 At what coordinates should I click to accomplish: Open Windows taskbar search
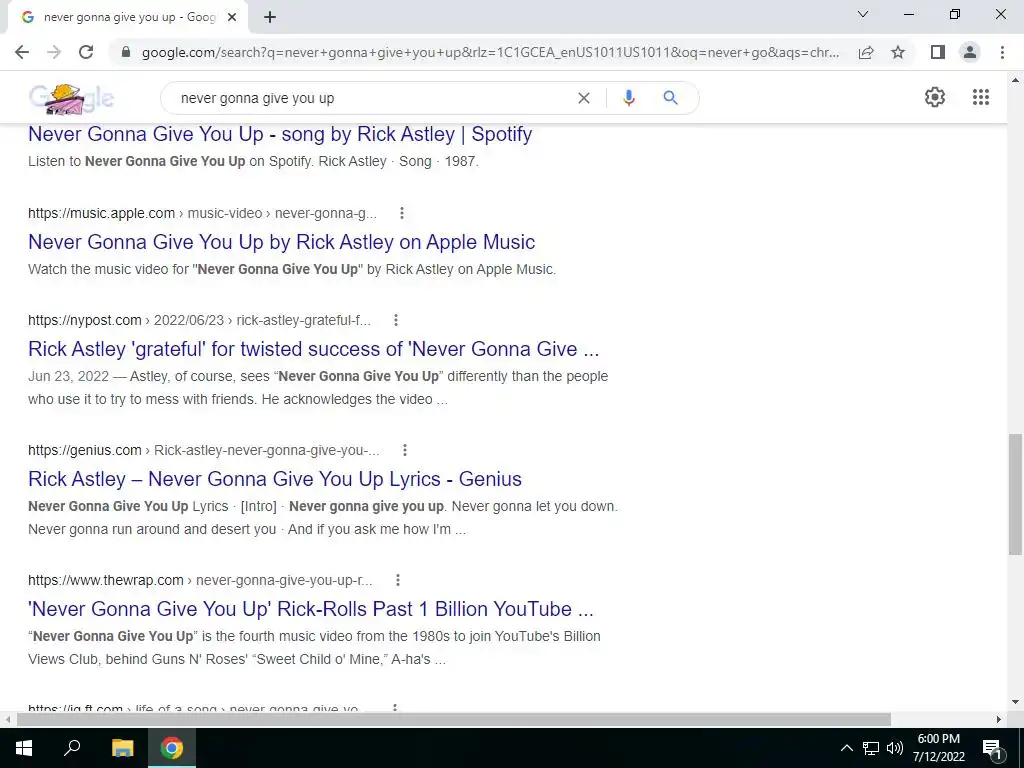click(72, 748)
